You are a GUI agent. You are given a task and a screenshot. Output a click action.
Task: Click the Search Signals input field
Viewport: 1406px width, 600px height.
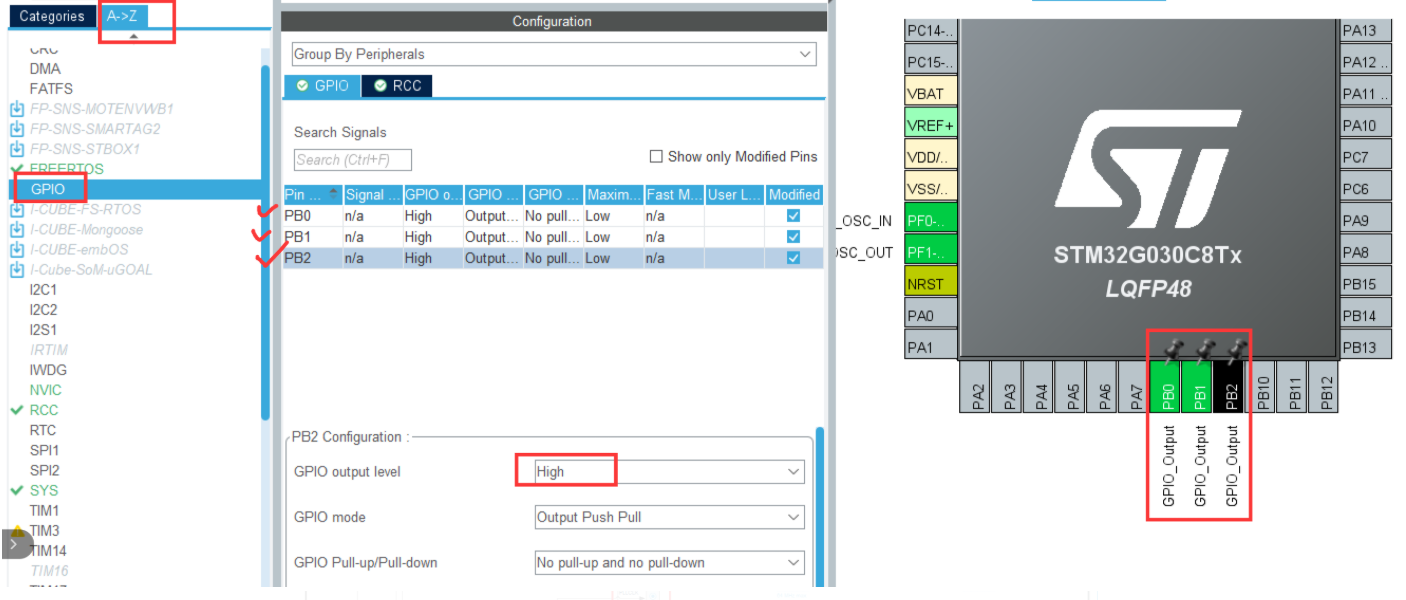[x=353, y=160]
